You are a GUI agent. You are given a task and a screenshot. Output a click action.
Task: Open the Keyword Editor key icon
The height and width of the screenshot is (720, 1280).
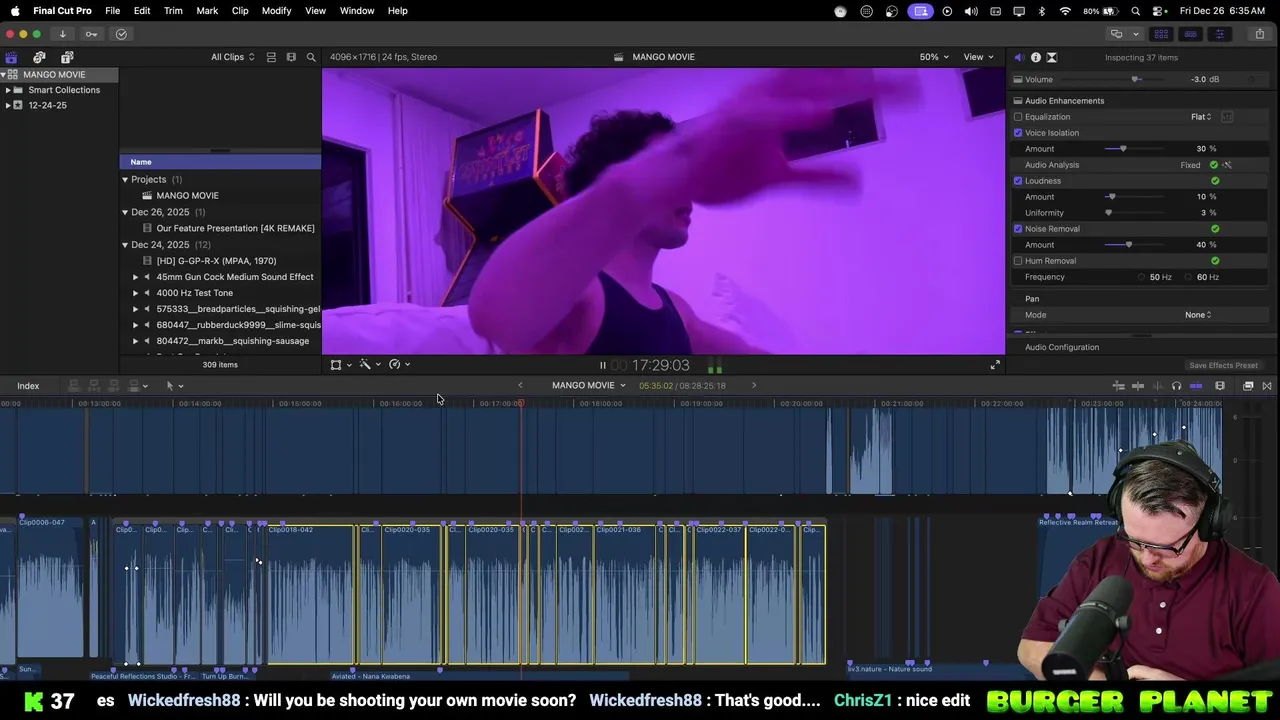91,34
